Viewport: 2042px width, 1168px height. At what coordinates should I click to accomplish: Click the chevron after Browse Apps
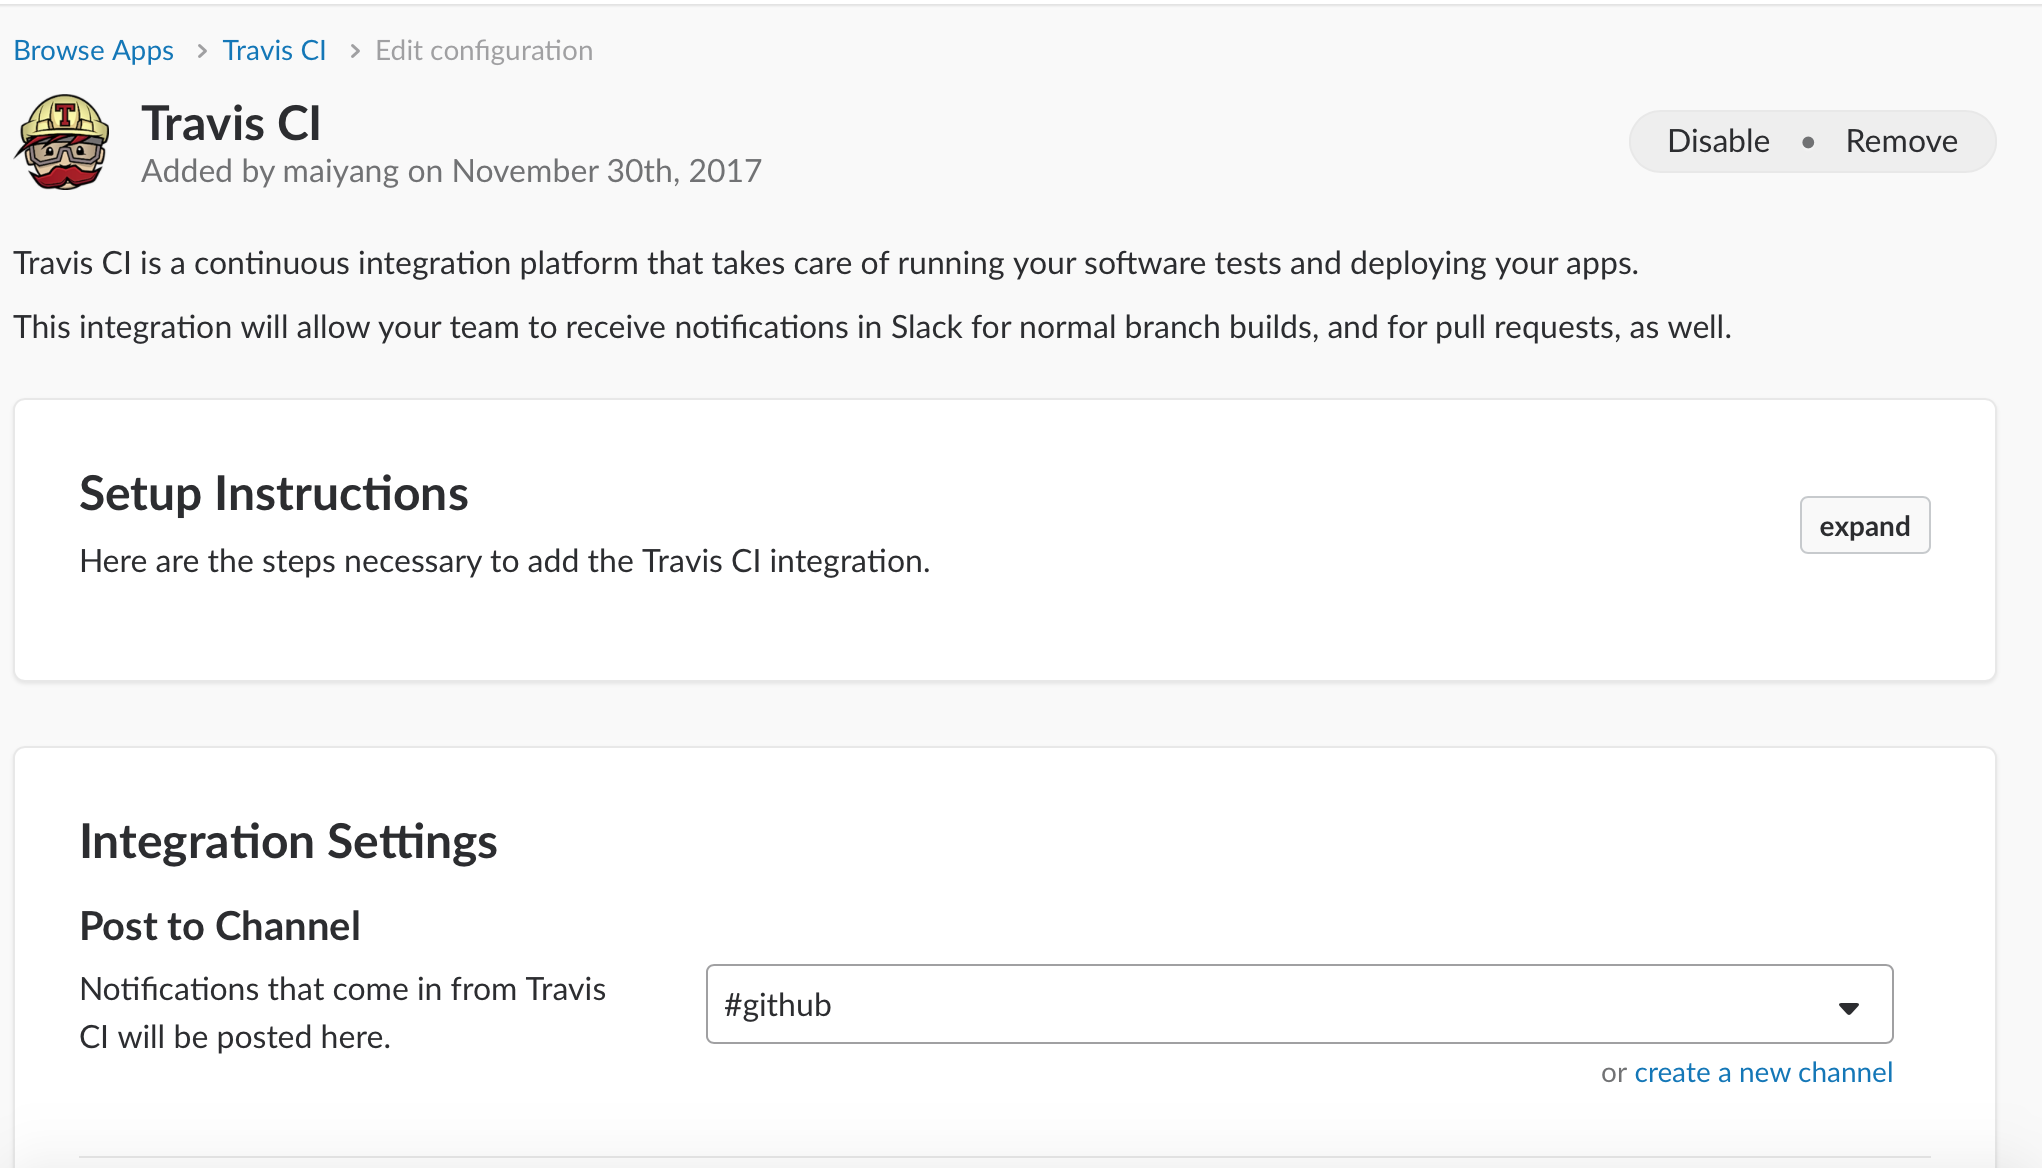click(201, 51)
